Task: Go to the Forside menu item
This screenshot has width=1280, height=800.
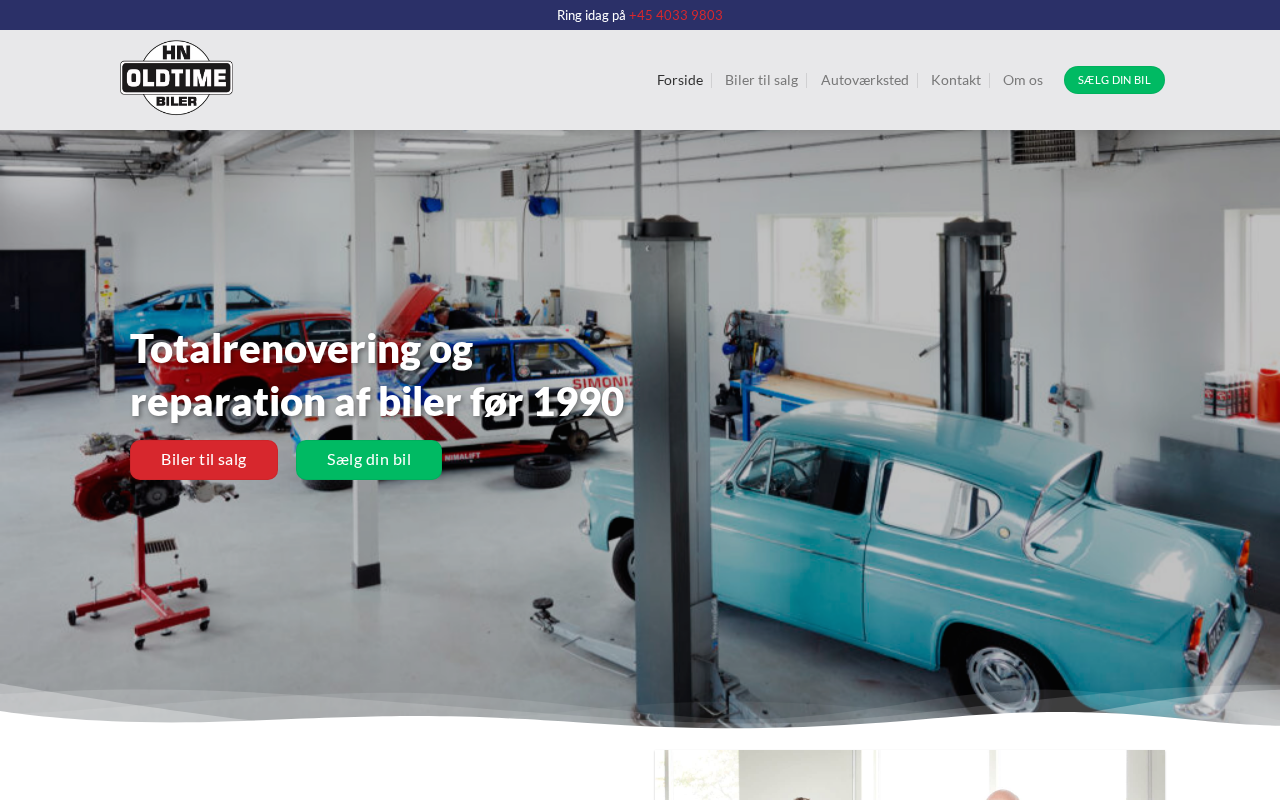Action: click(679, 80)
